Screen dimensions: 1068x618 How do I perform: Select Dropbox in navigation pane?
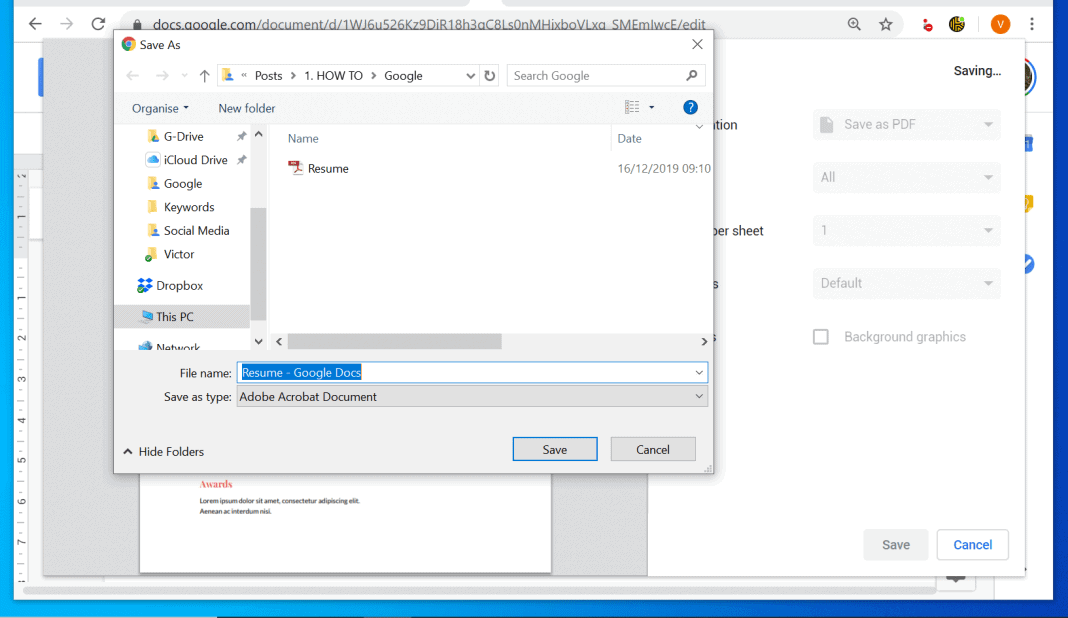[x=179, y=285]
